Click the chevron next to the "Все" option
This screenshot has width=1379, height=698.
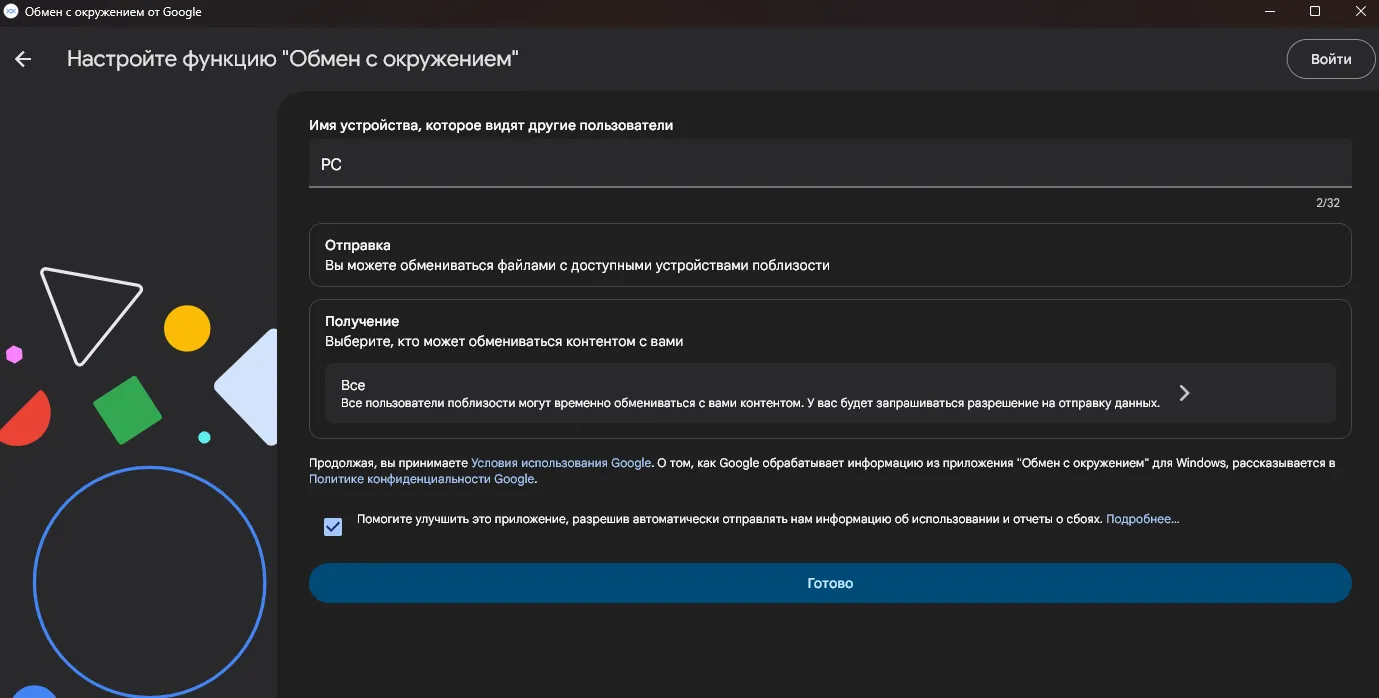click(1184, 393)
